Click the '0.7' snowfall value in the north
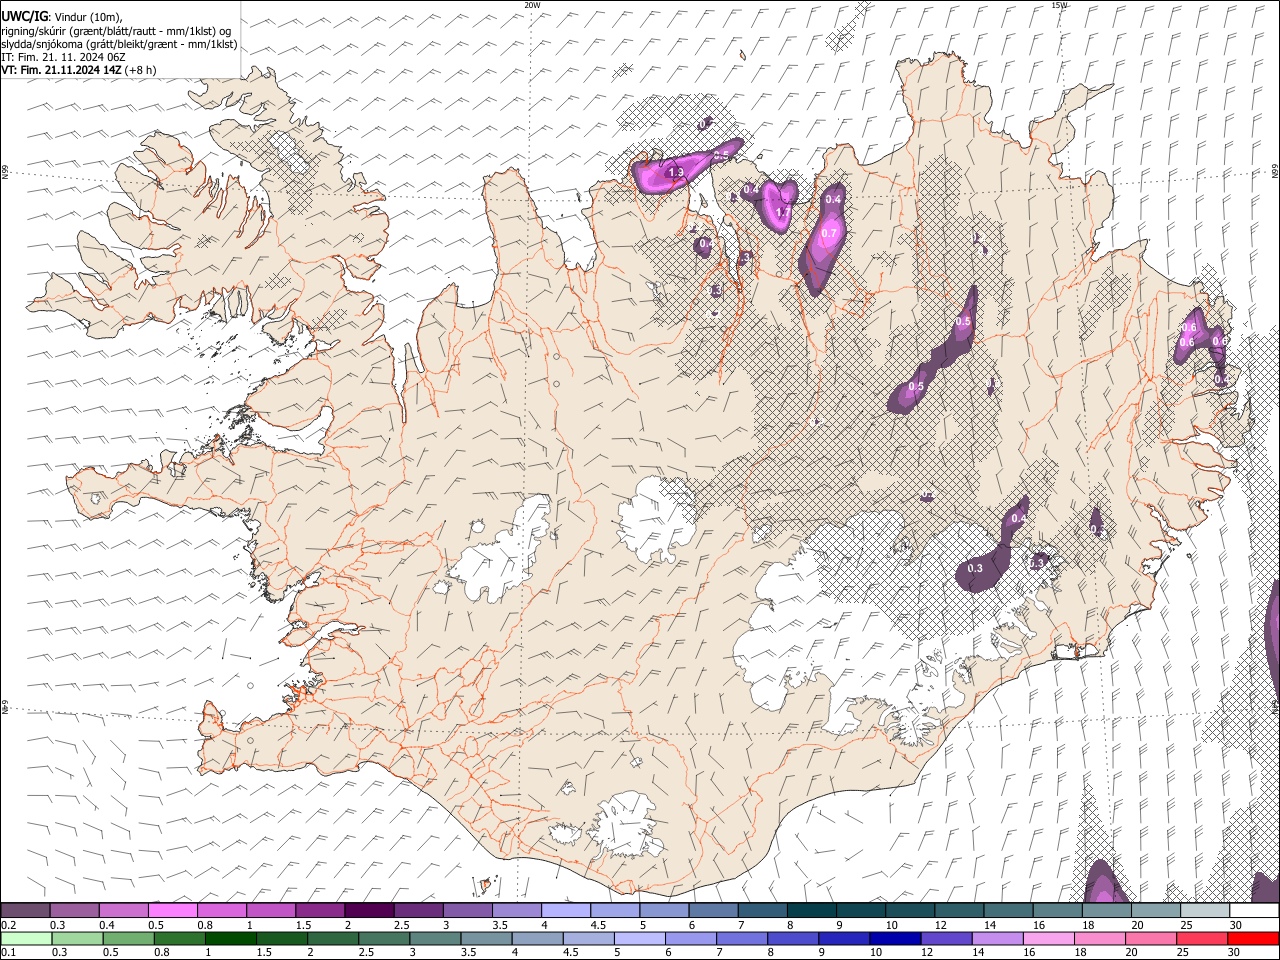1280x960 pixels. click(828, 234)
